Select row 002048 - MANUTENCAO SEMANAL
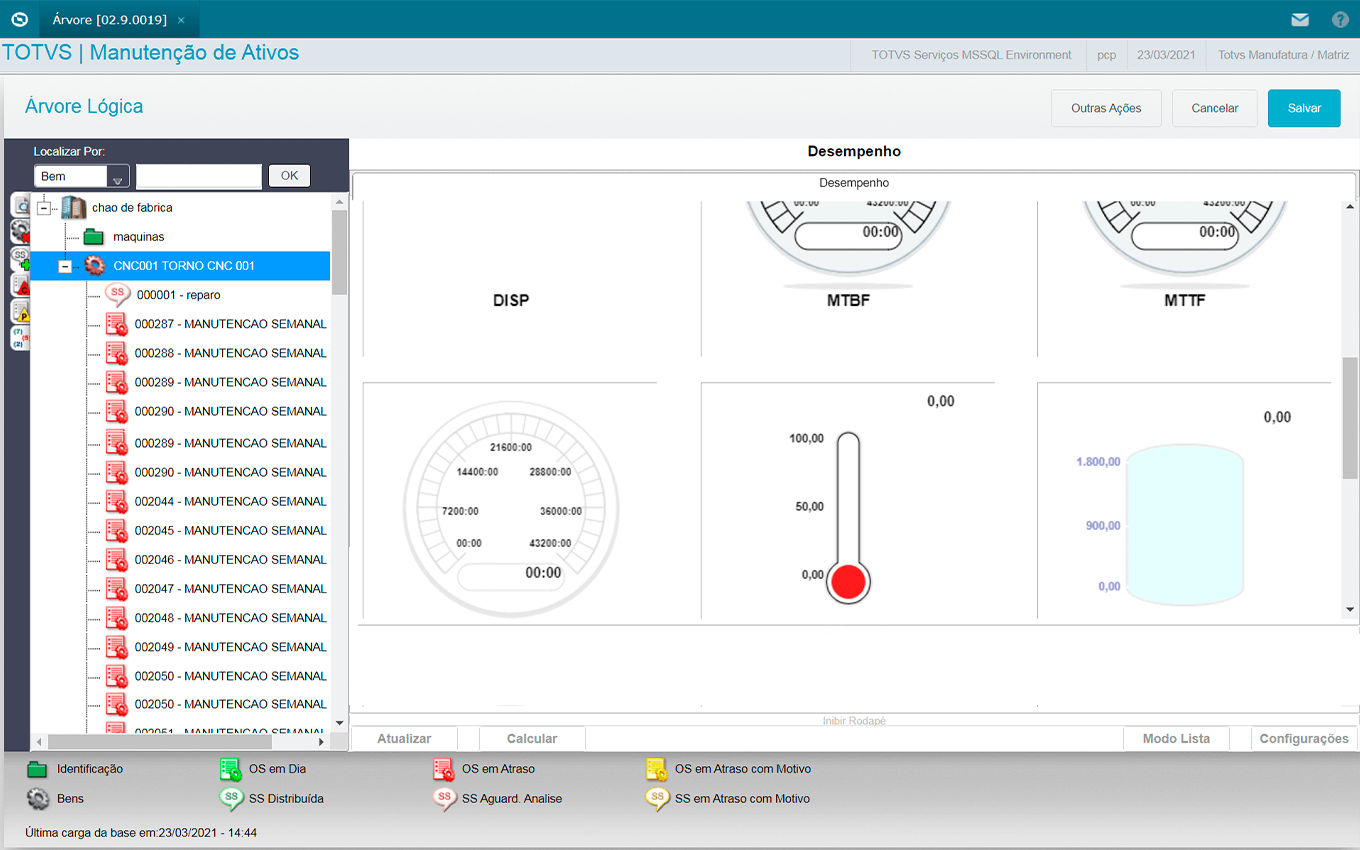This screenshot has height=850, width=1360. 231,617
